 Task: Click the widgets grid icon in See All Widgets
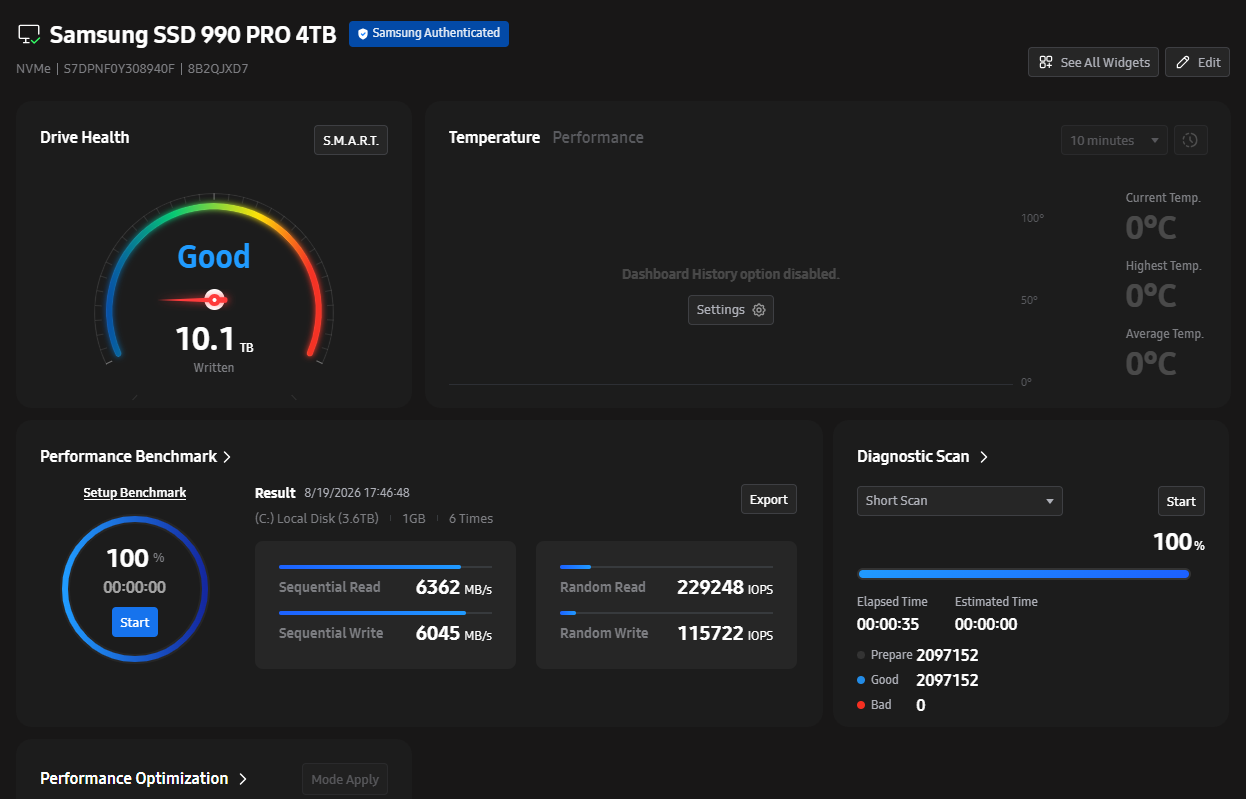coord(1046,62)
